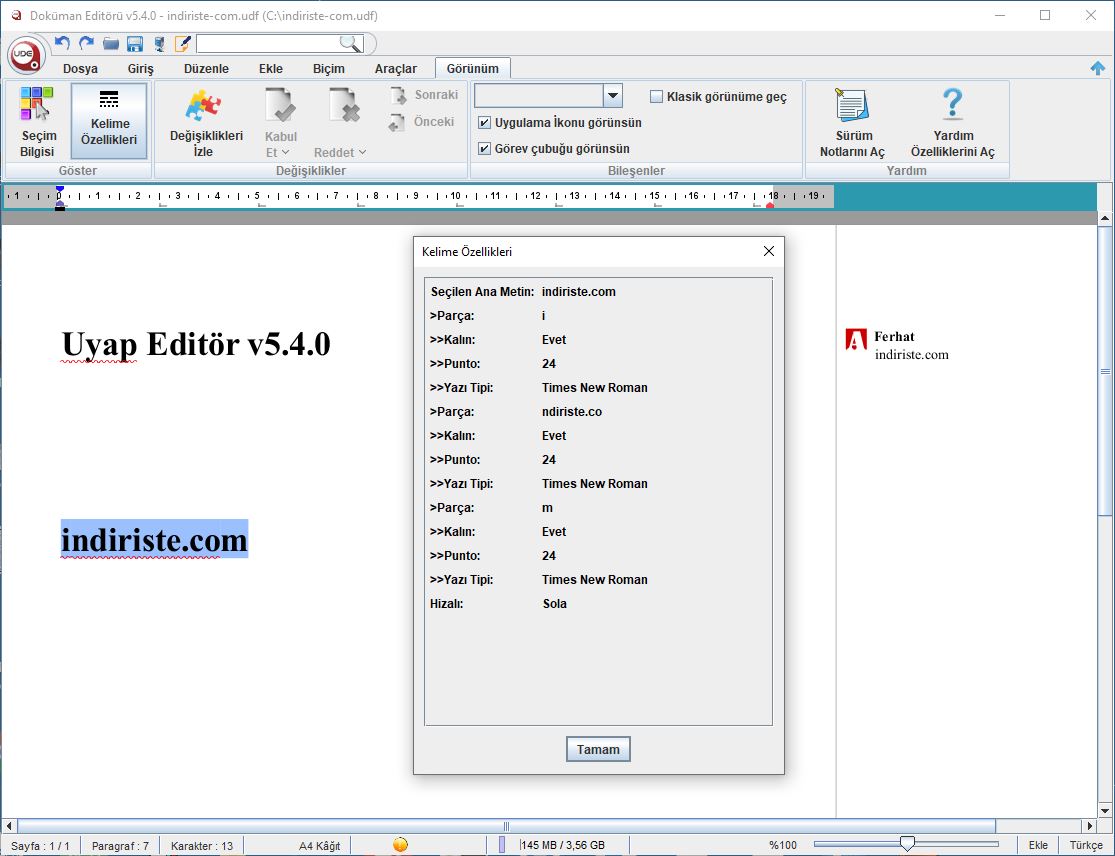
Task: Open Seçim Bilgisi selection info
Action: pyautogui.click(x=37, y=122)
